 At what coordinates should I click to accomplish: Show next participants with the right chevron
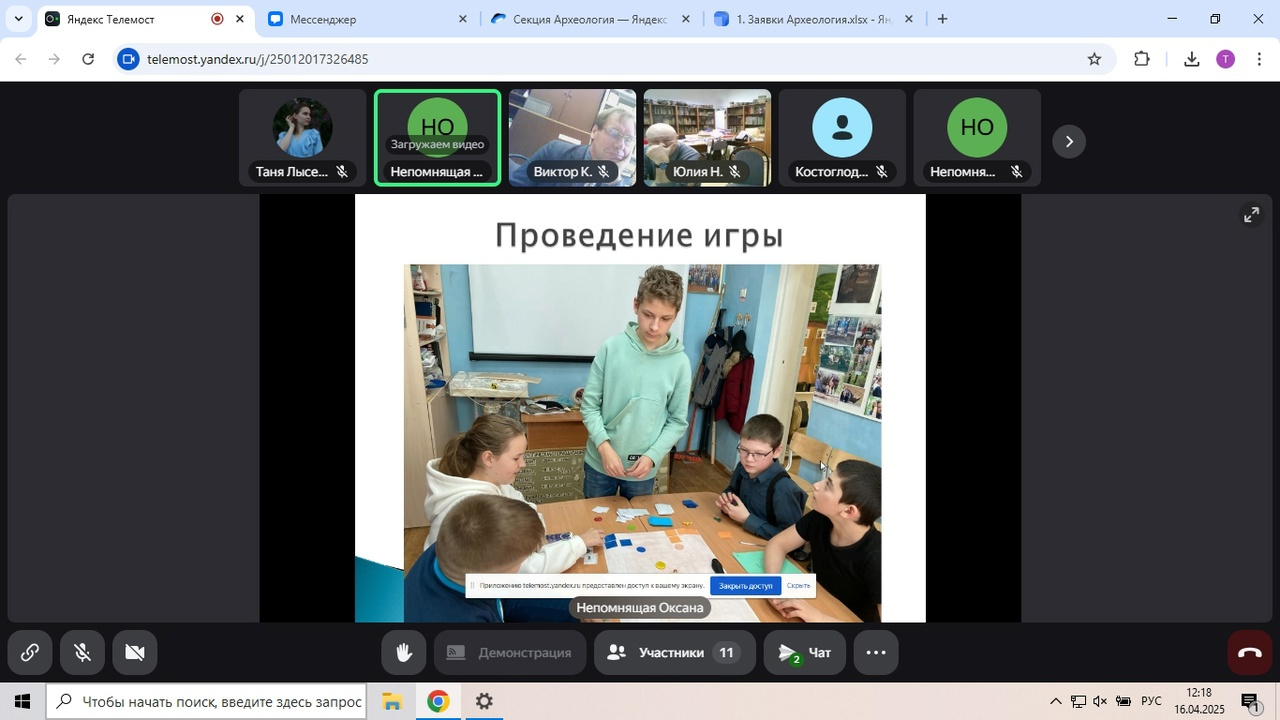1069,141
